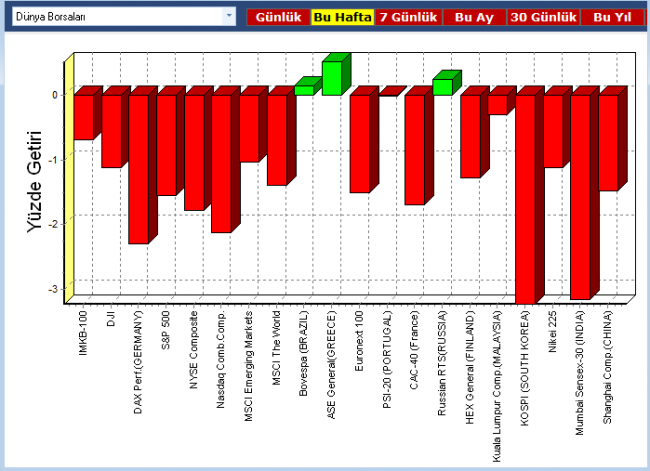650x471 pixels.
Task: Click the MSCI The World bar
Action: (x=277, y=140)
